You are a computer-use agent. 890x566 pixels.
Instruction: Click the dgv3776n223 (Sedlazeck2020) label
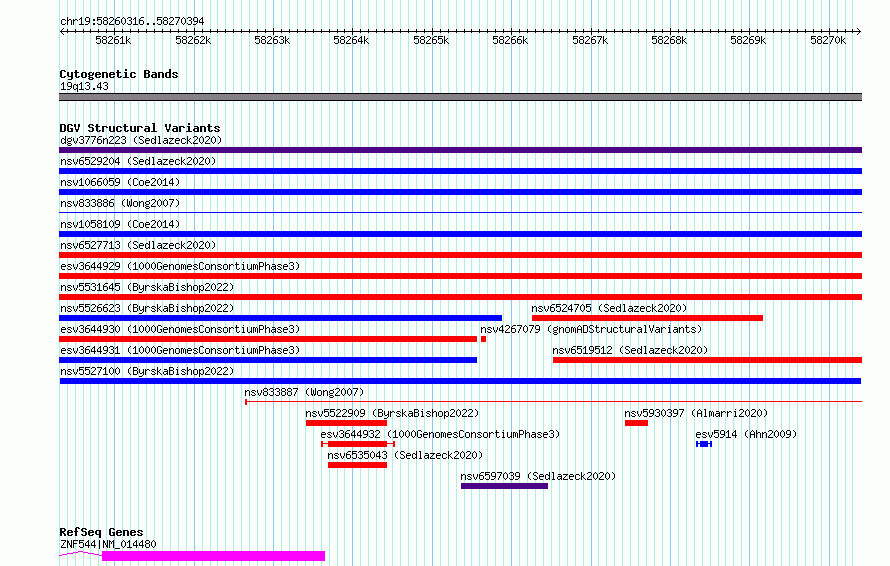(141, 140)
